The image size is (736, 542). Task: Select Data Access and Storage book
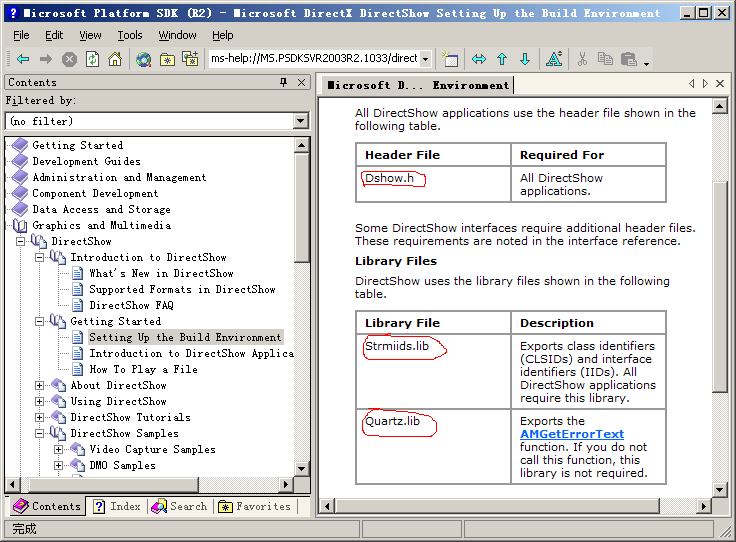click(x=101, y=210)
